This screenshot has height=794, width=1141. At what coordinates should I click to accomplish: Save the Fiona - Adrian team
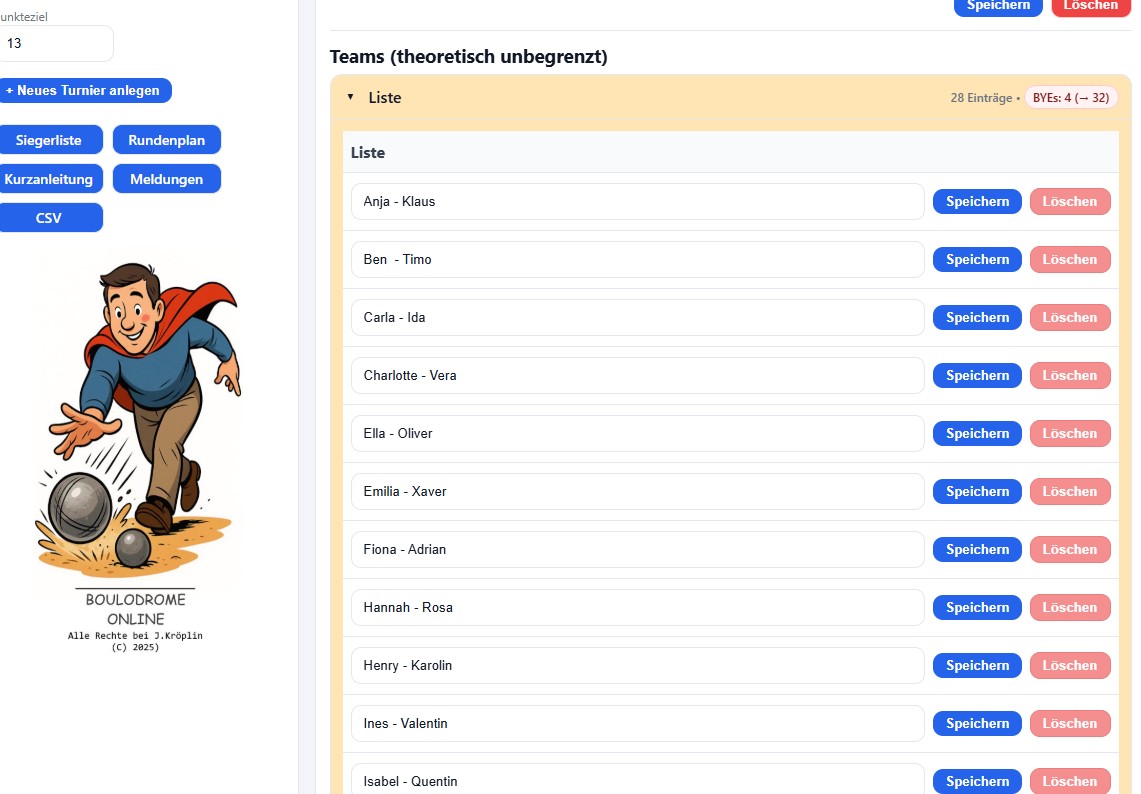point(977,549)
